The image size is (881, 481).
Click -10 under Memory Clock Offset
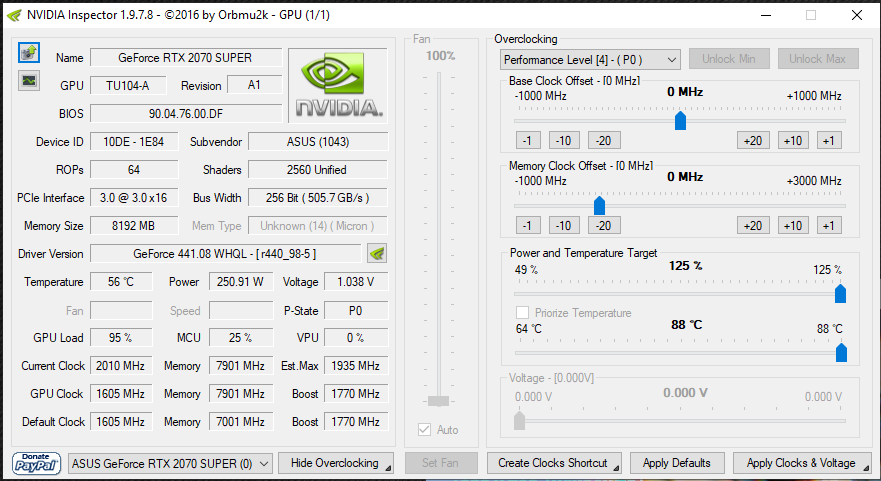click(564, 225)
